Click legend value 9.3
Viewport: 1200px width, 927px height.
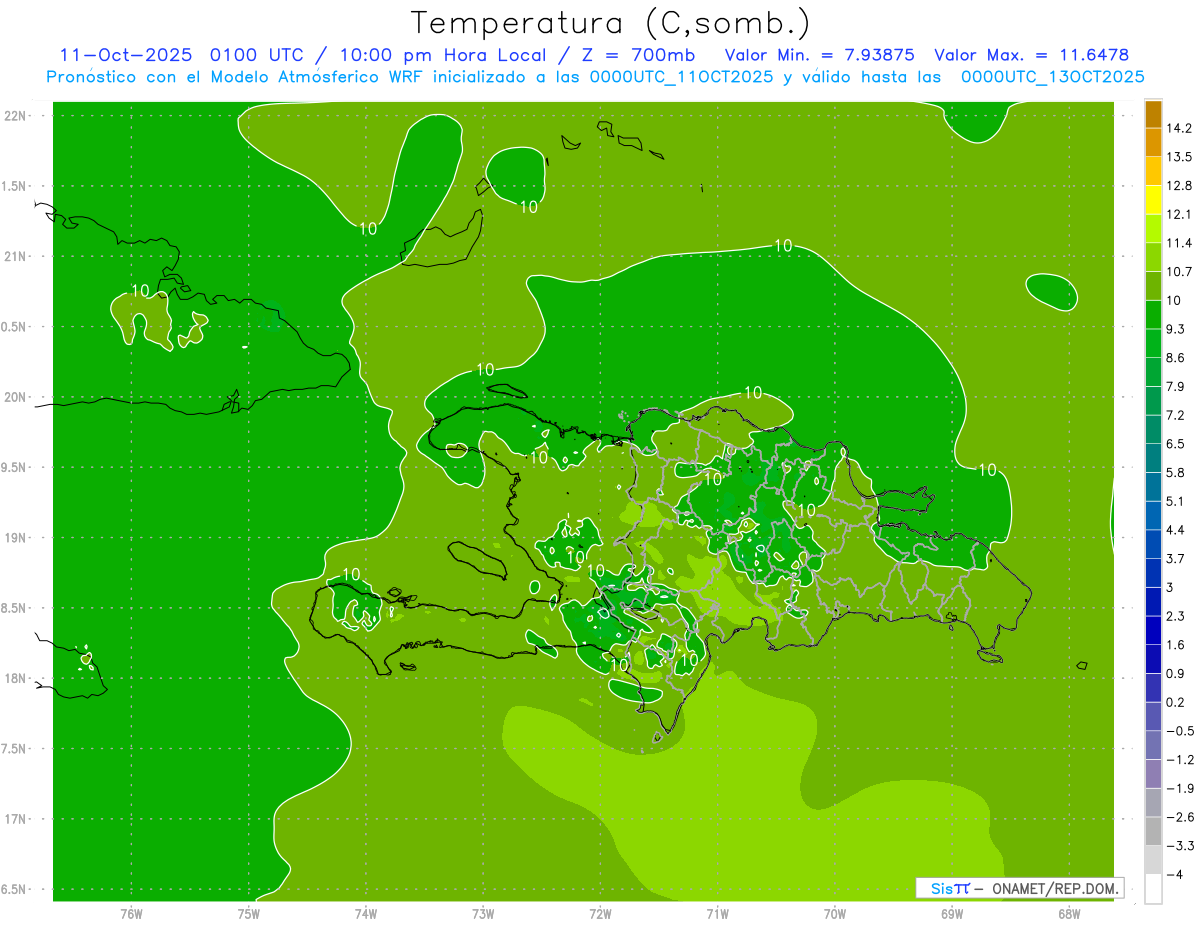tap(1176, 329)
